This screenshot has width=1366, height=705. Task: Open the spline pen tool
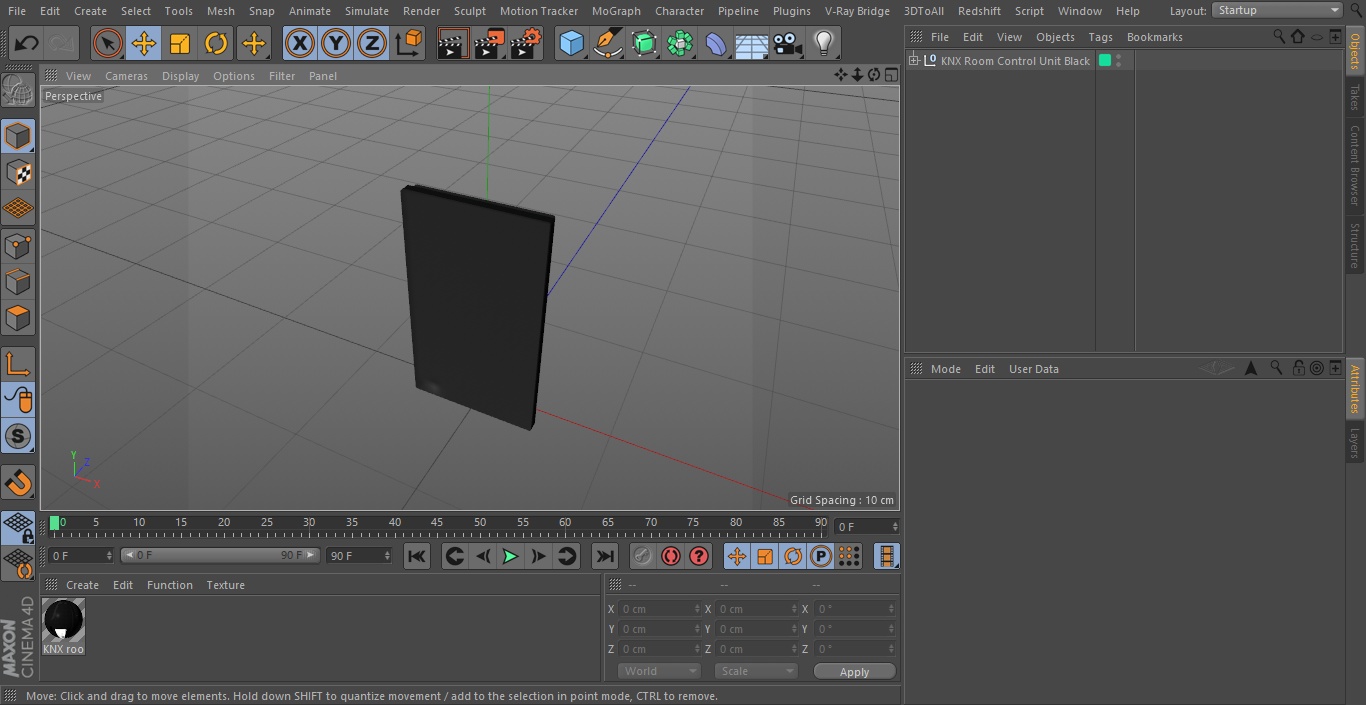pyautogui.click(x=607, y=43)
